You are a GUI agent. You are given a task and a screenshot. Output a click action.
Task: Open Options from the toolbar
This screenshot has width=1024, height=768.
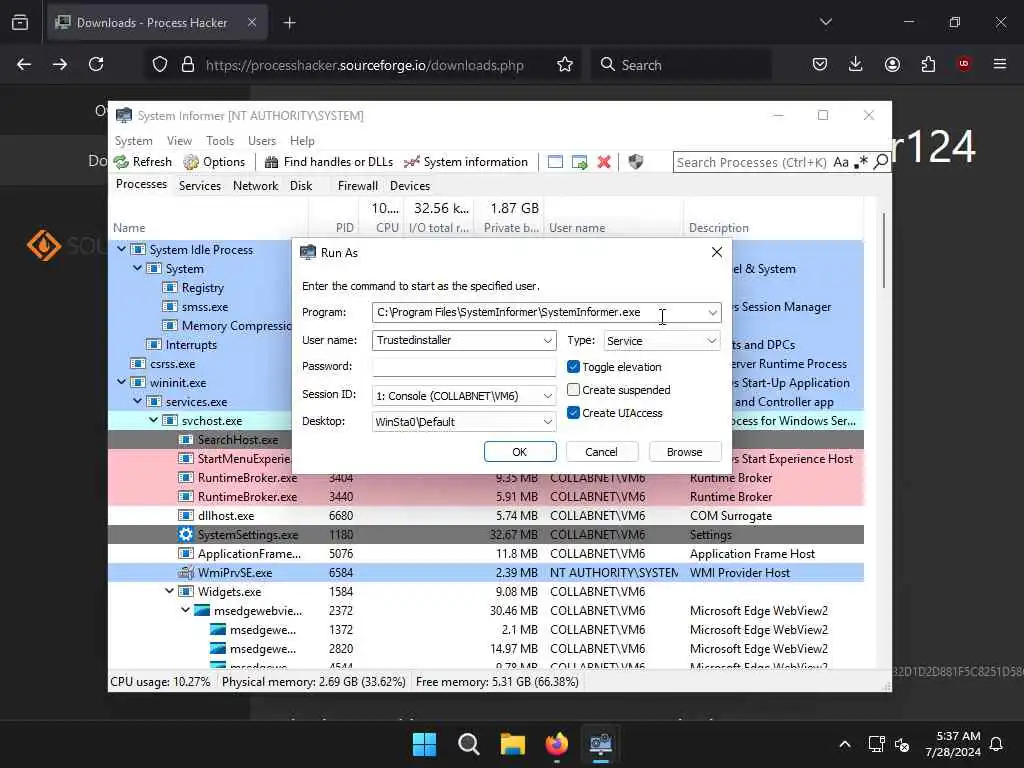(x=214, y=162)
